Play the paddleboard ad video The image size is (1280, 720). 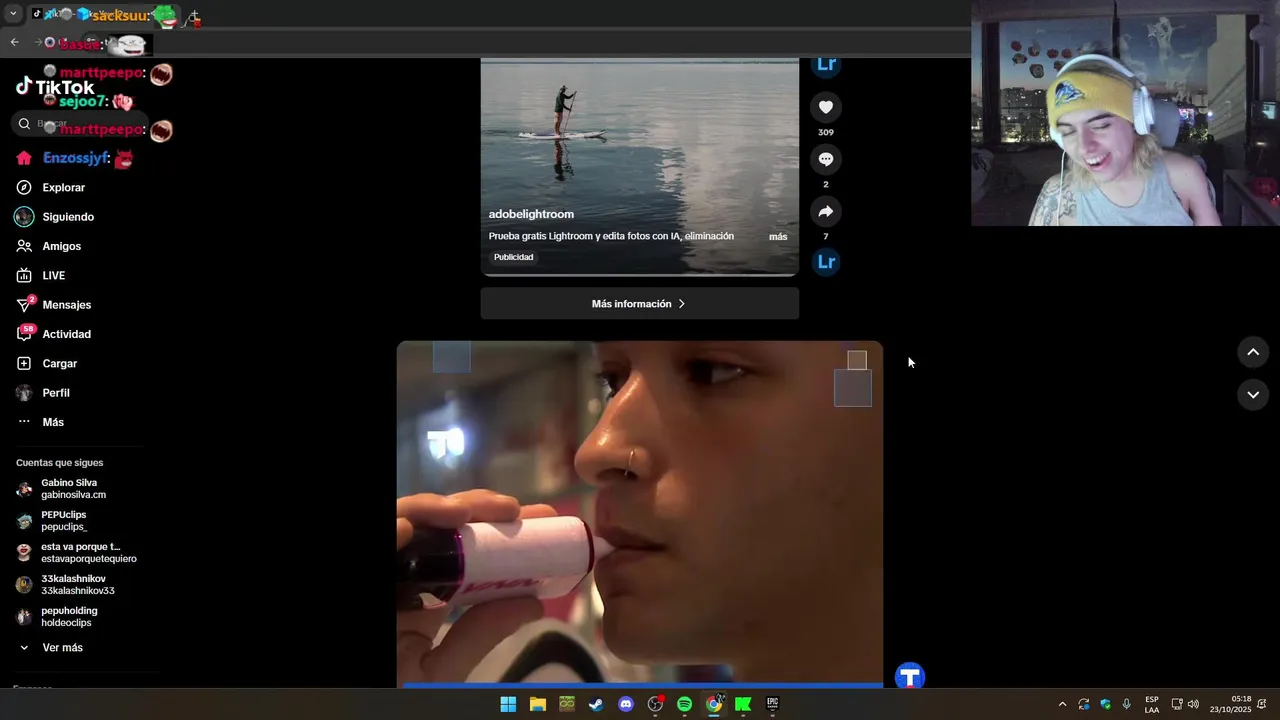coord(639,166)
